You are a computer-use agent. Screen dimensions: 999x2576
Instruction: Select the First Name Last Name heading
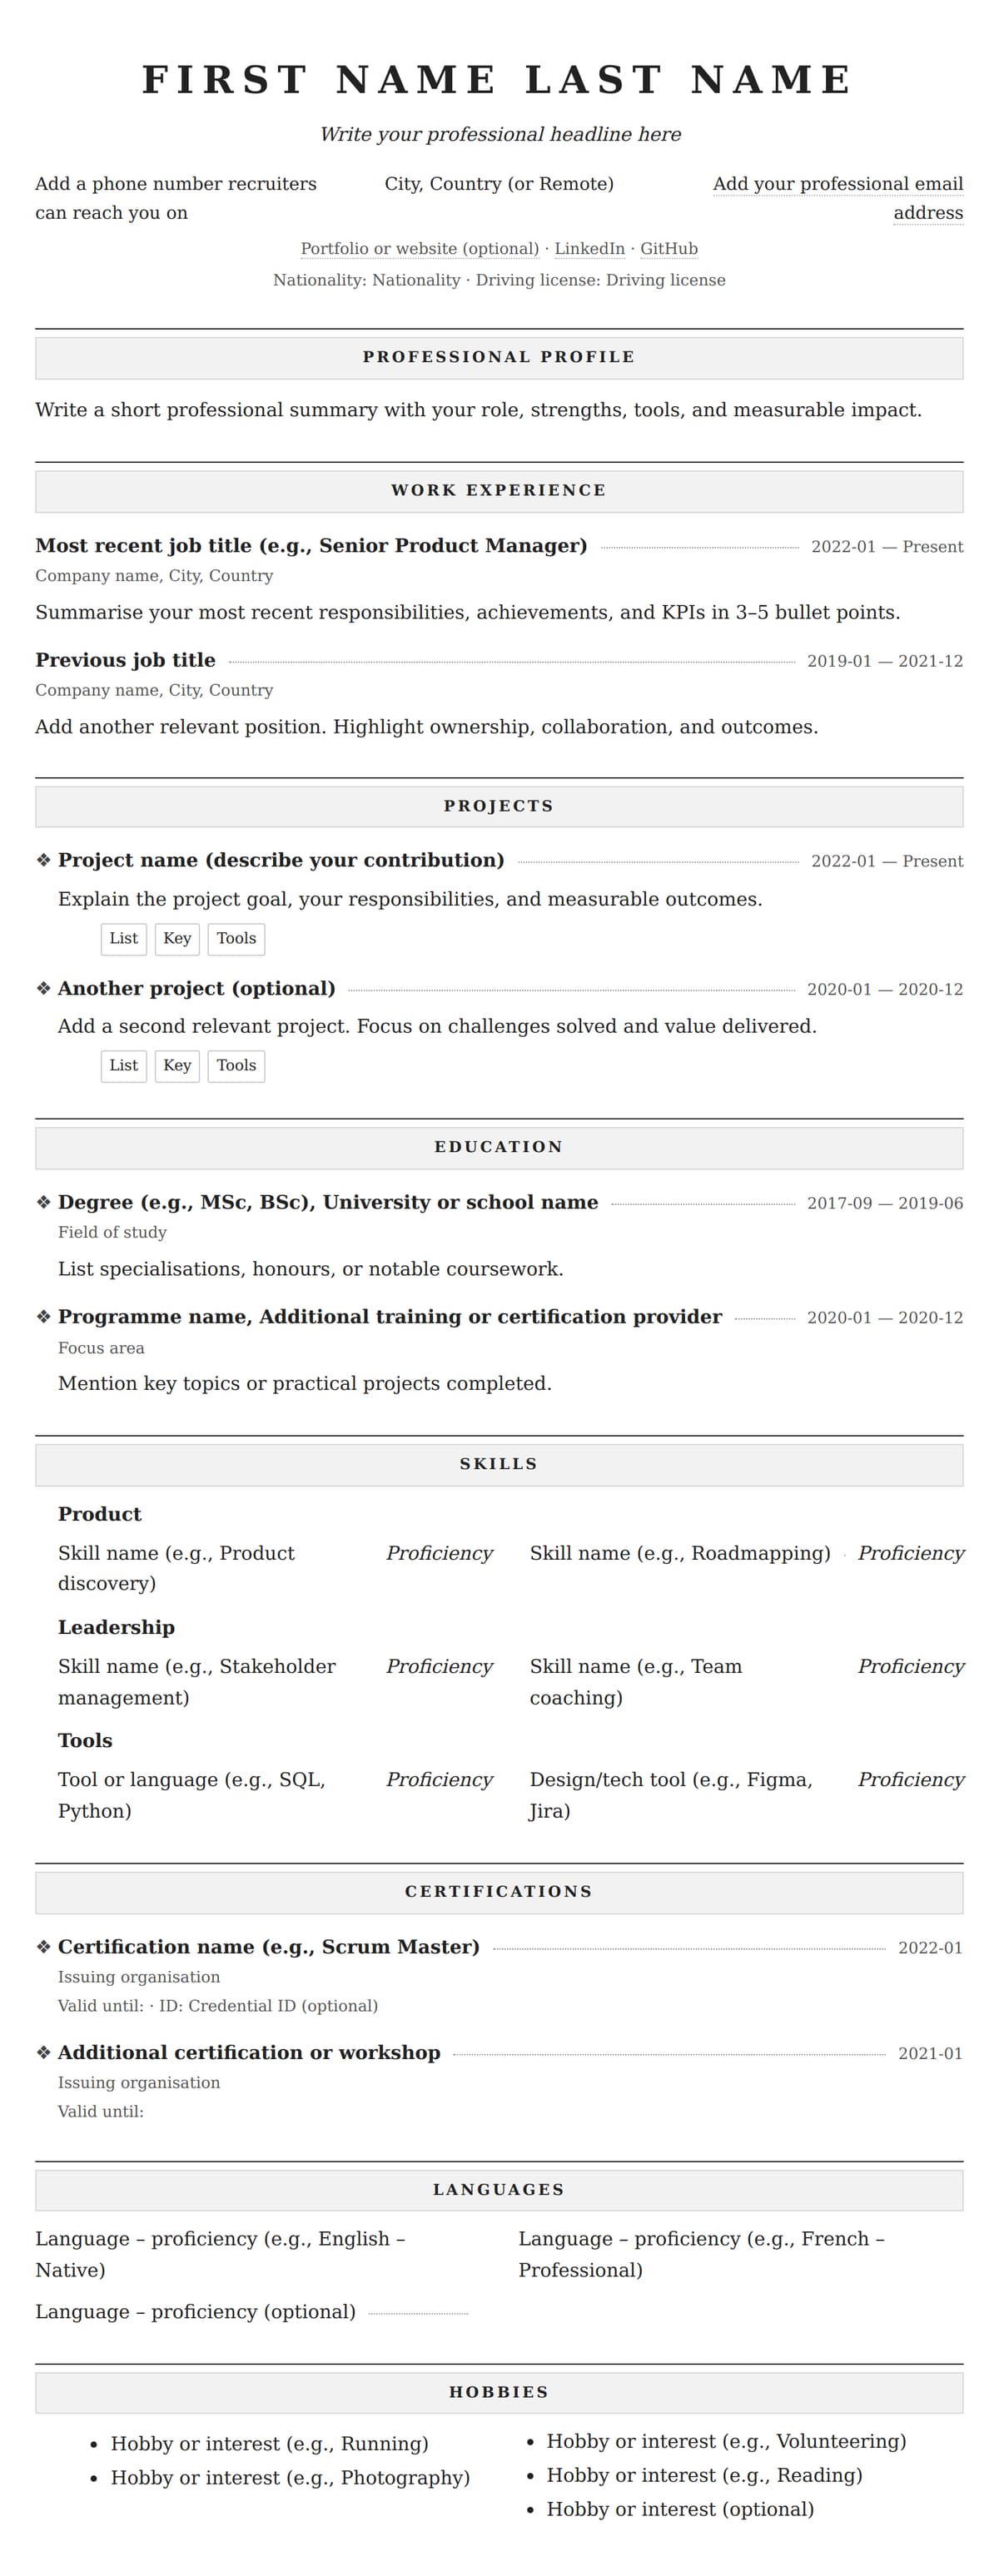(499, 80)
